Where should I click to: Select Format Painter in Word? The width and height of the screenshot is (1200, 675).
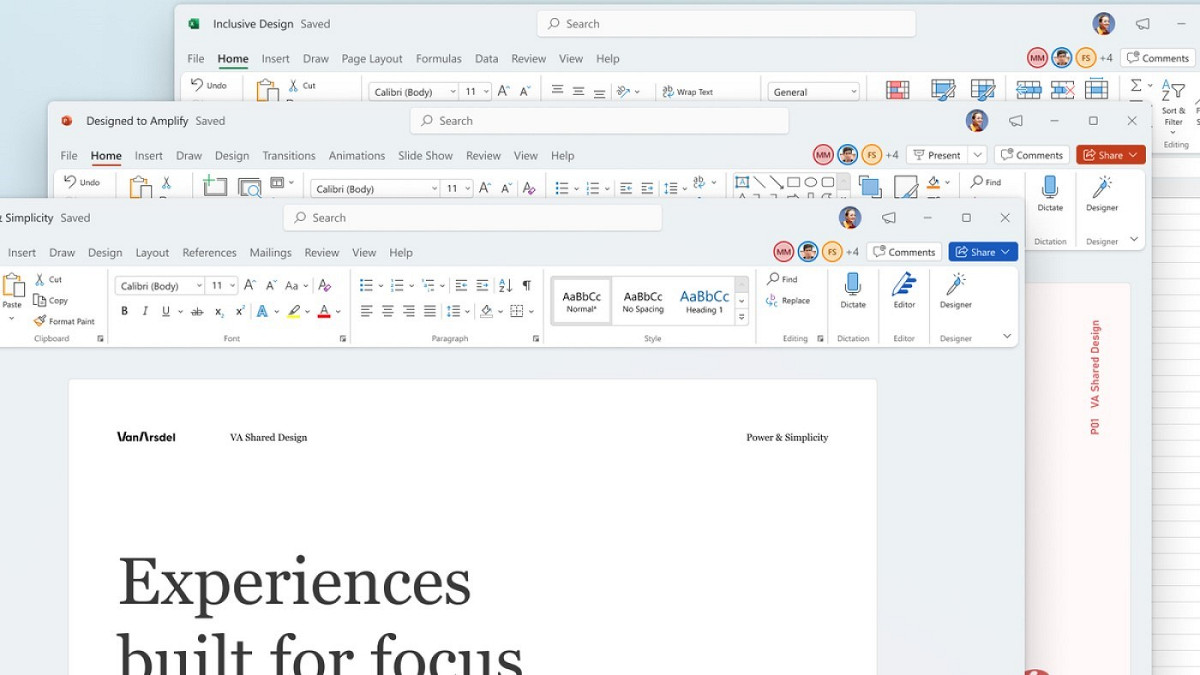click(x=64, y=321)
